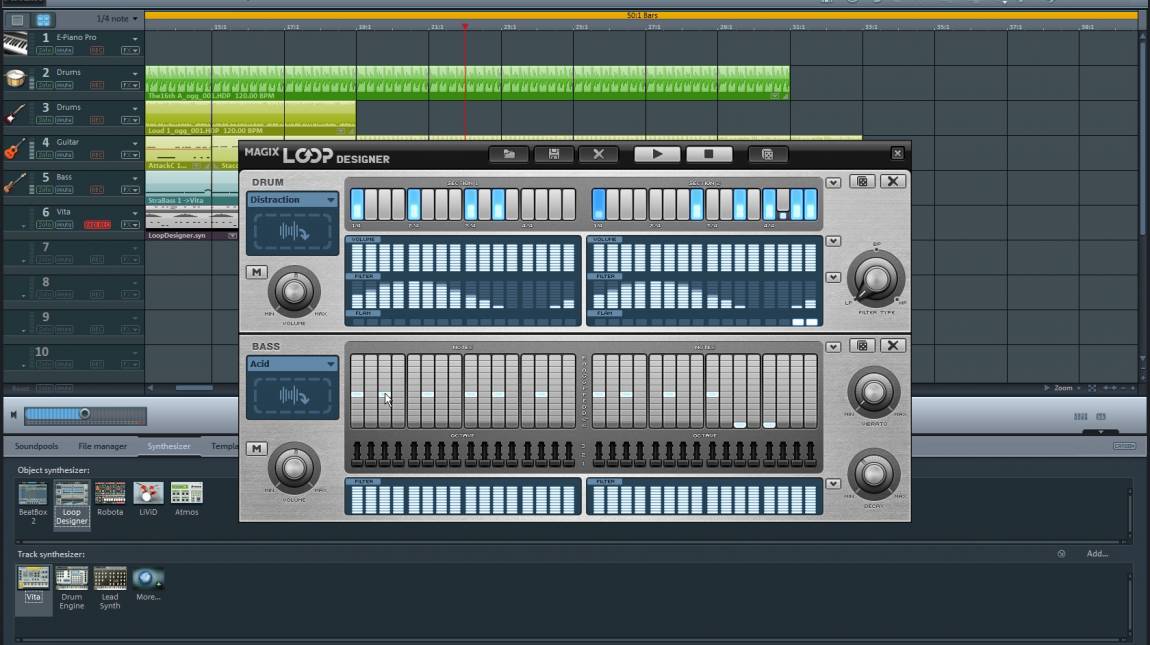Click Add... in the Track synthesizer row

(x=1097, y=554)
